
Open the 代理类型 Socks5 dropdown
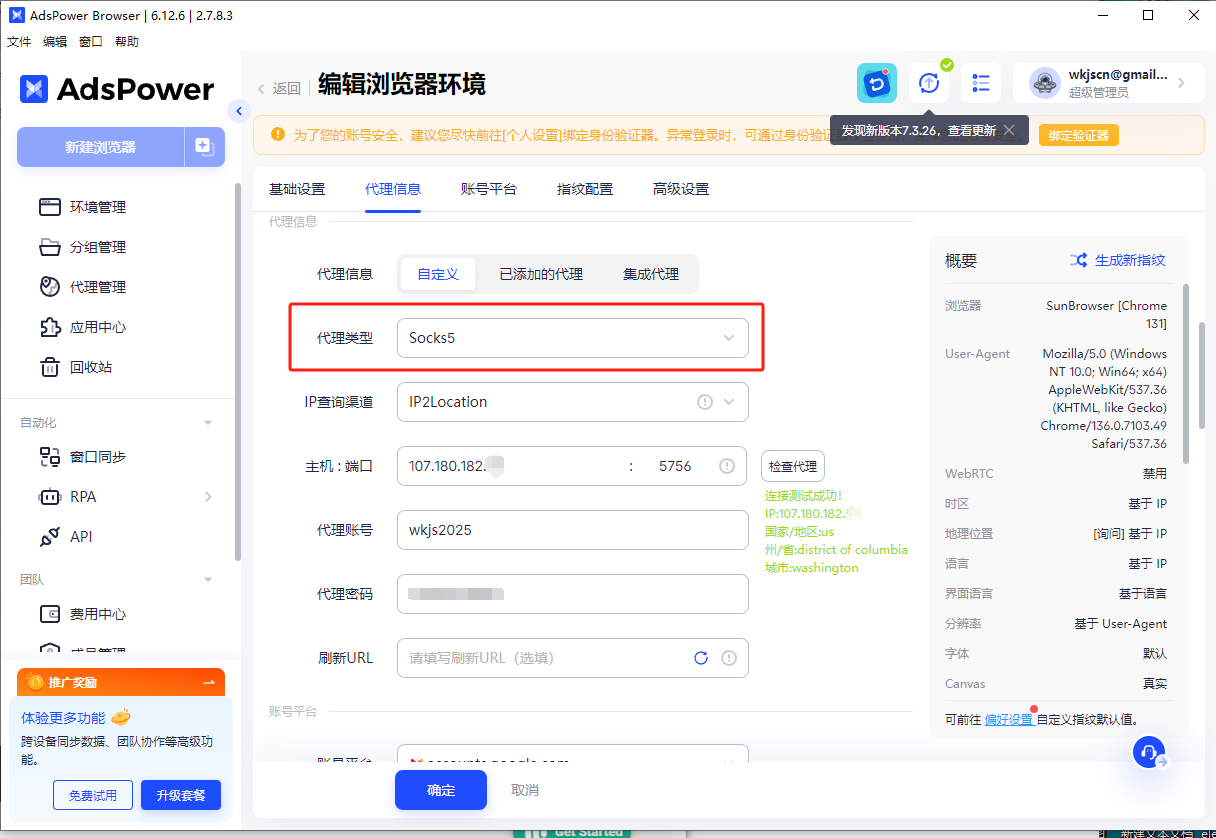point(572,338)
